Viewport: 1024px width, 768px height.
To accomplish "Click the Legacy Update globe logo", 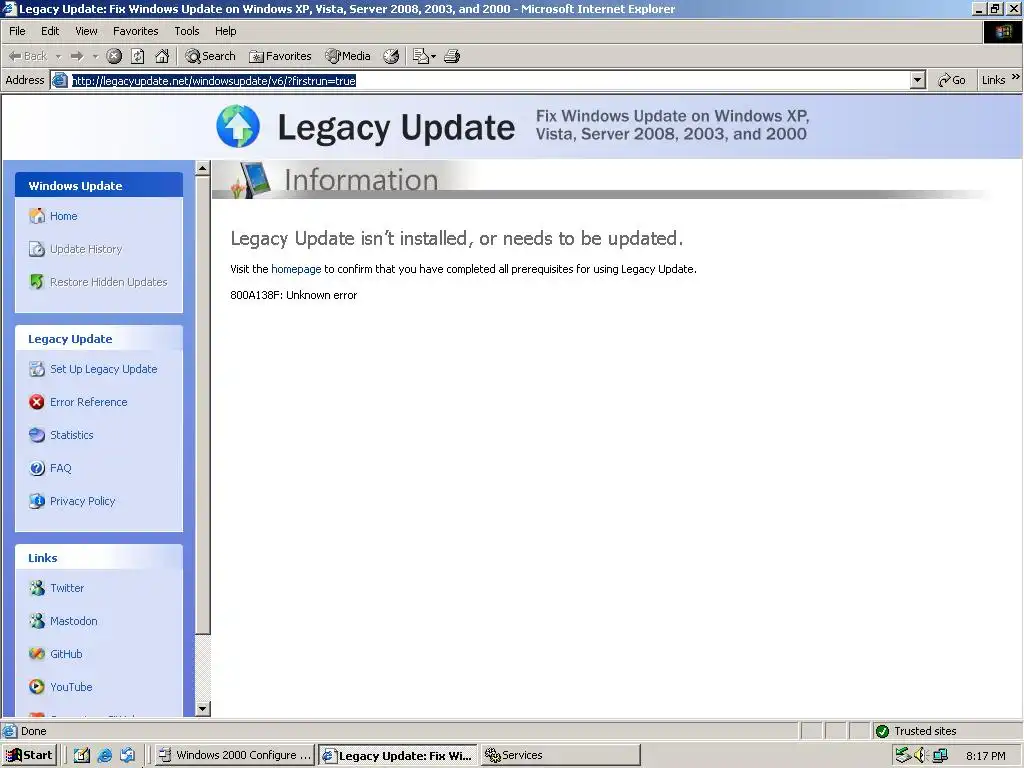I will (238, 126).
